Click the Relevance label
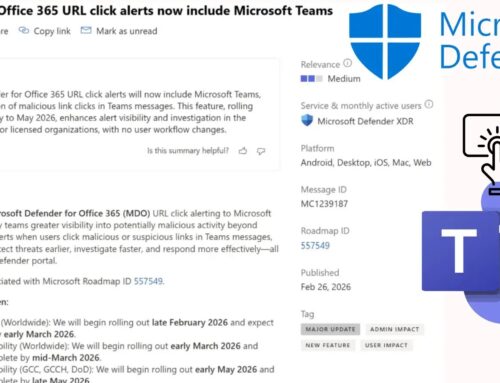Viewport: 500px width, 383px height. pos(320,65)
